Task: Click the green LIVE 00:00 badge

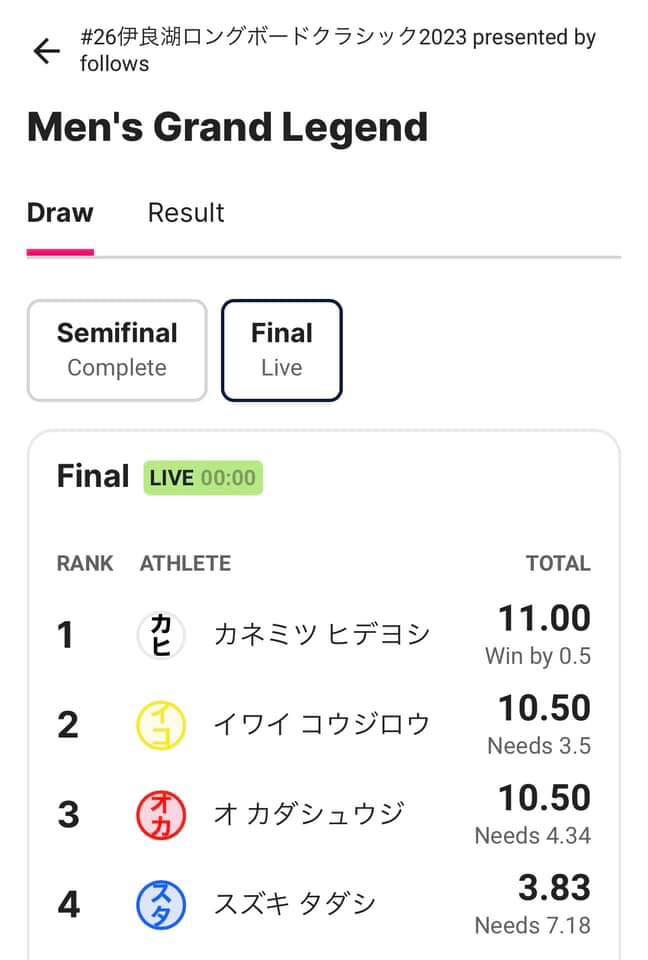Action: [203, 478]
